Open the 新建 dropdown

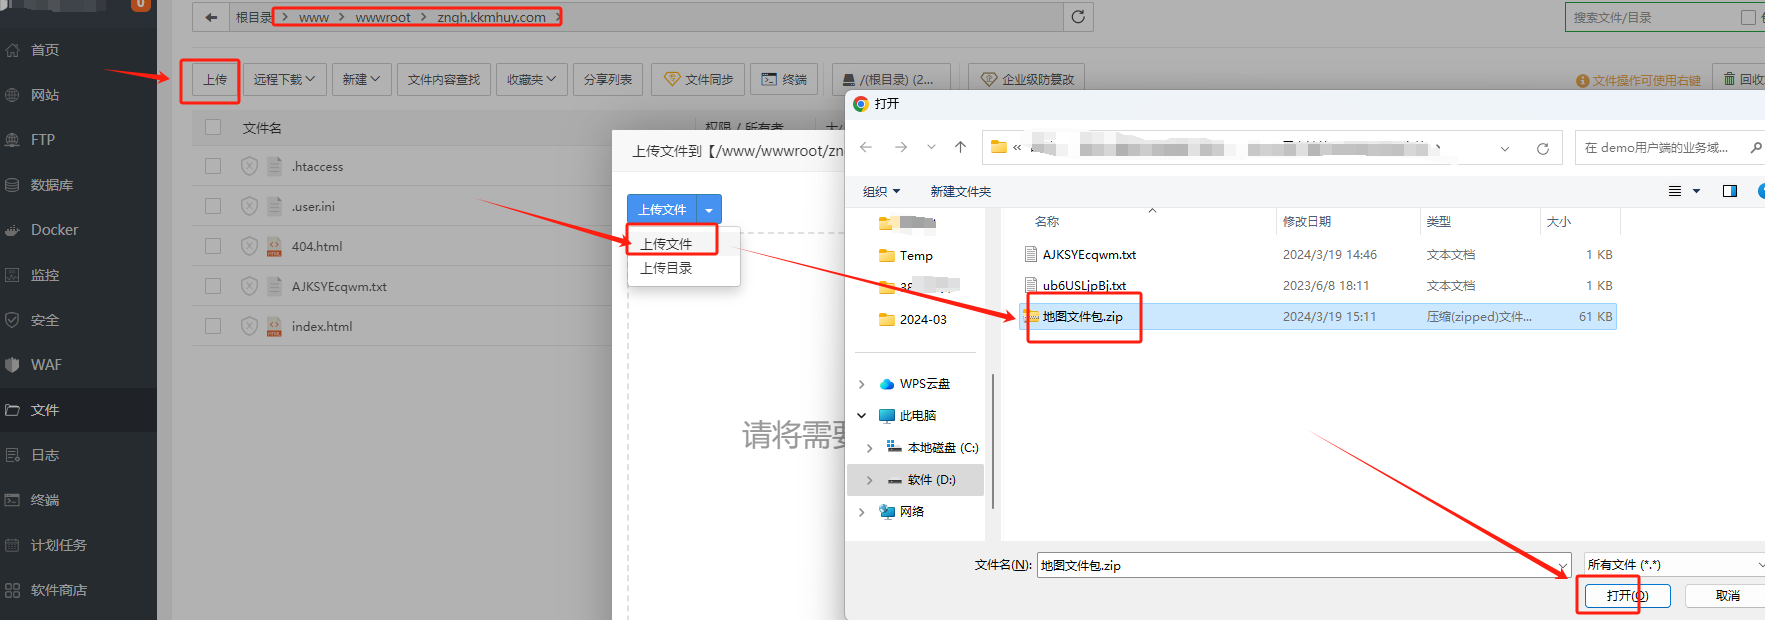pos(361,80)
